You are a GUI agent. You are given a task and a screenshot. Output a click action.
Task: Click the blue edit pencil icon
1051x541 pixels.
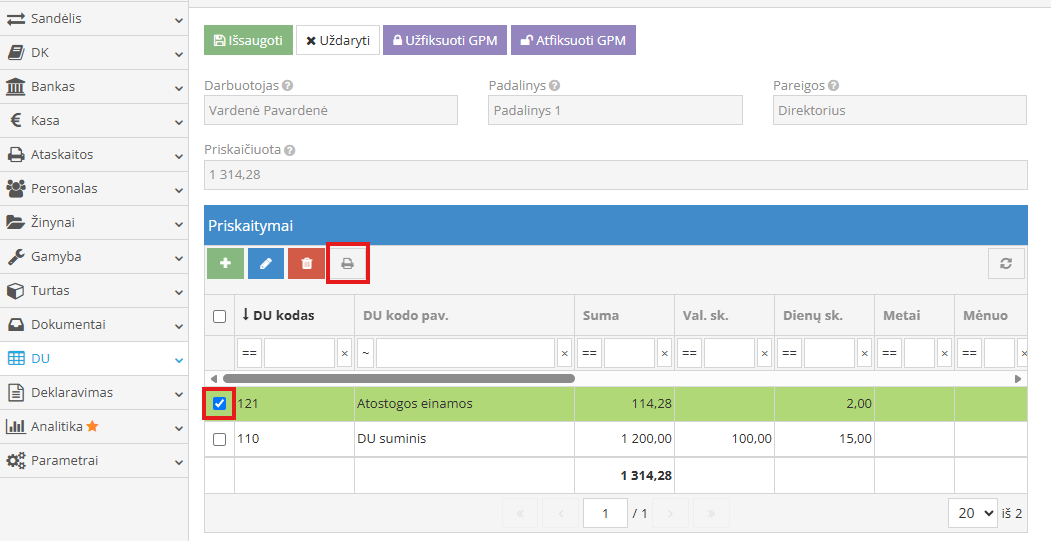tap(266, 263)
